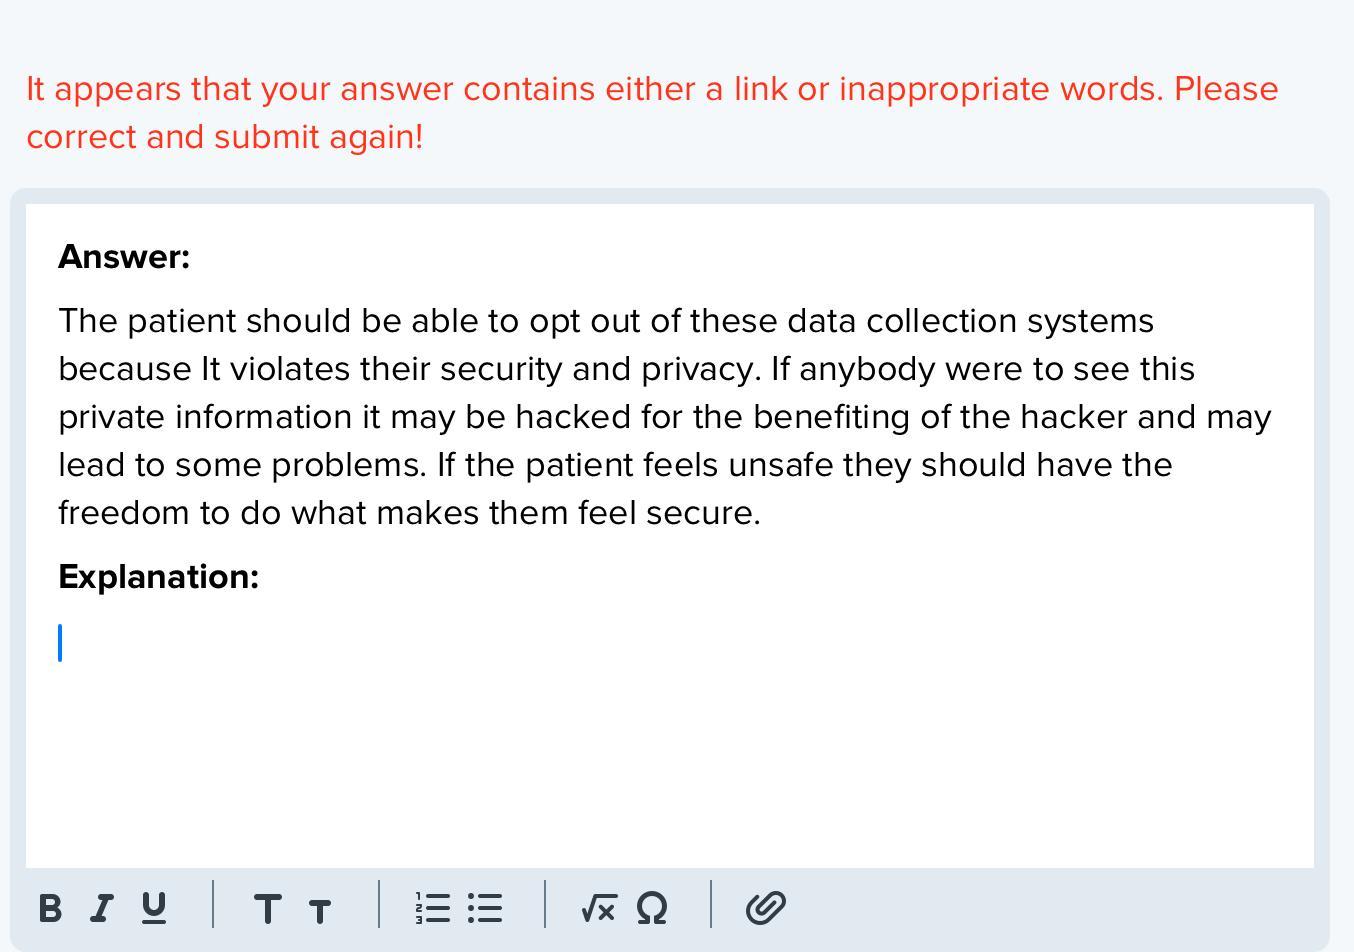This screenshot has height=952, width=1354.
Task: Attach a file using the paperclip
Action: point(765,908)
